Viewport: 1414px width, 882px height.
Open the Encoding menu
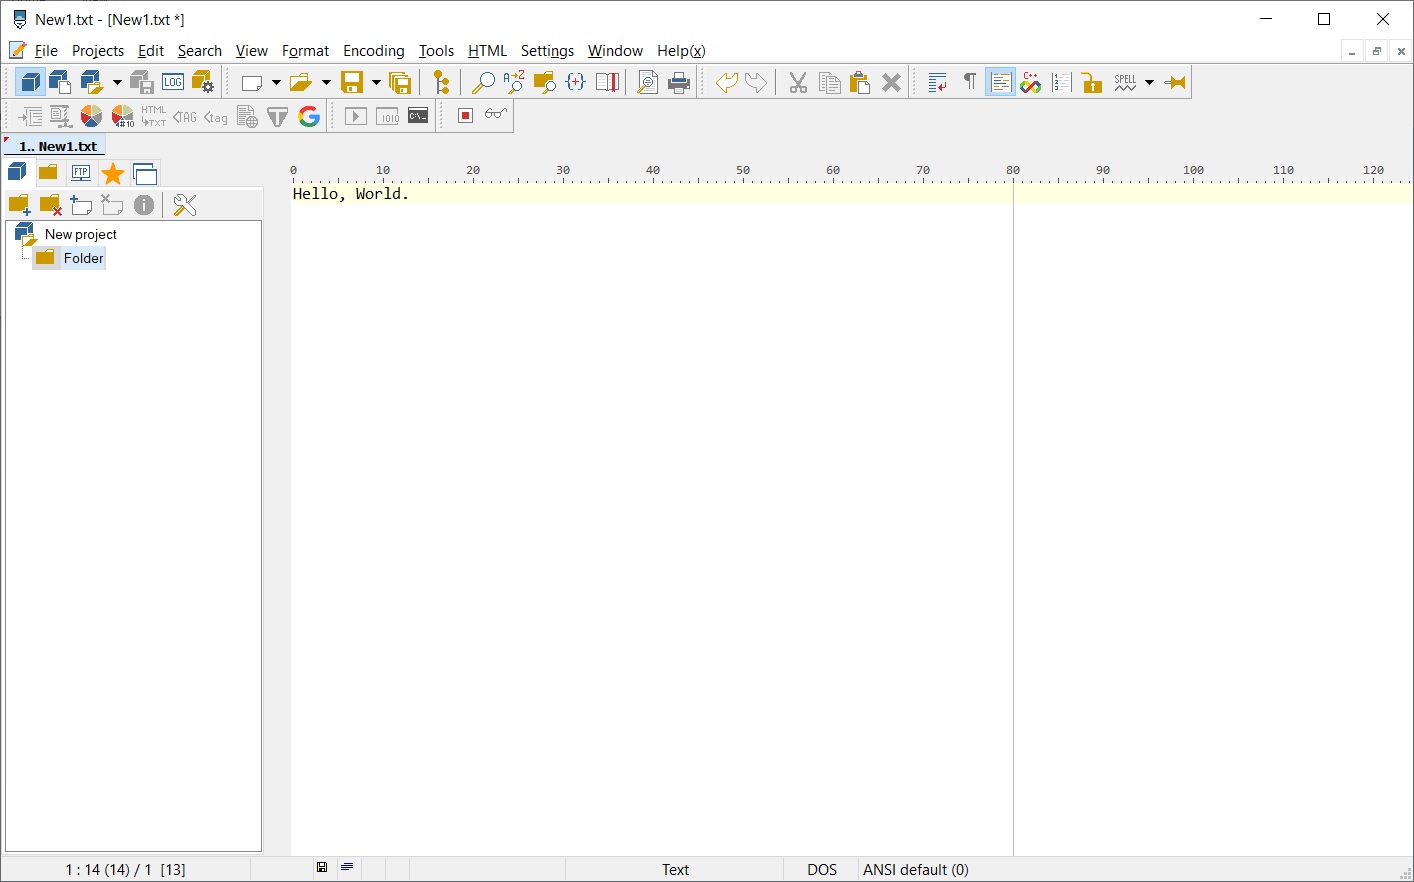[373, 50]
